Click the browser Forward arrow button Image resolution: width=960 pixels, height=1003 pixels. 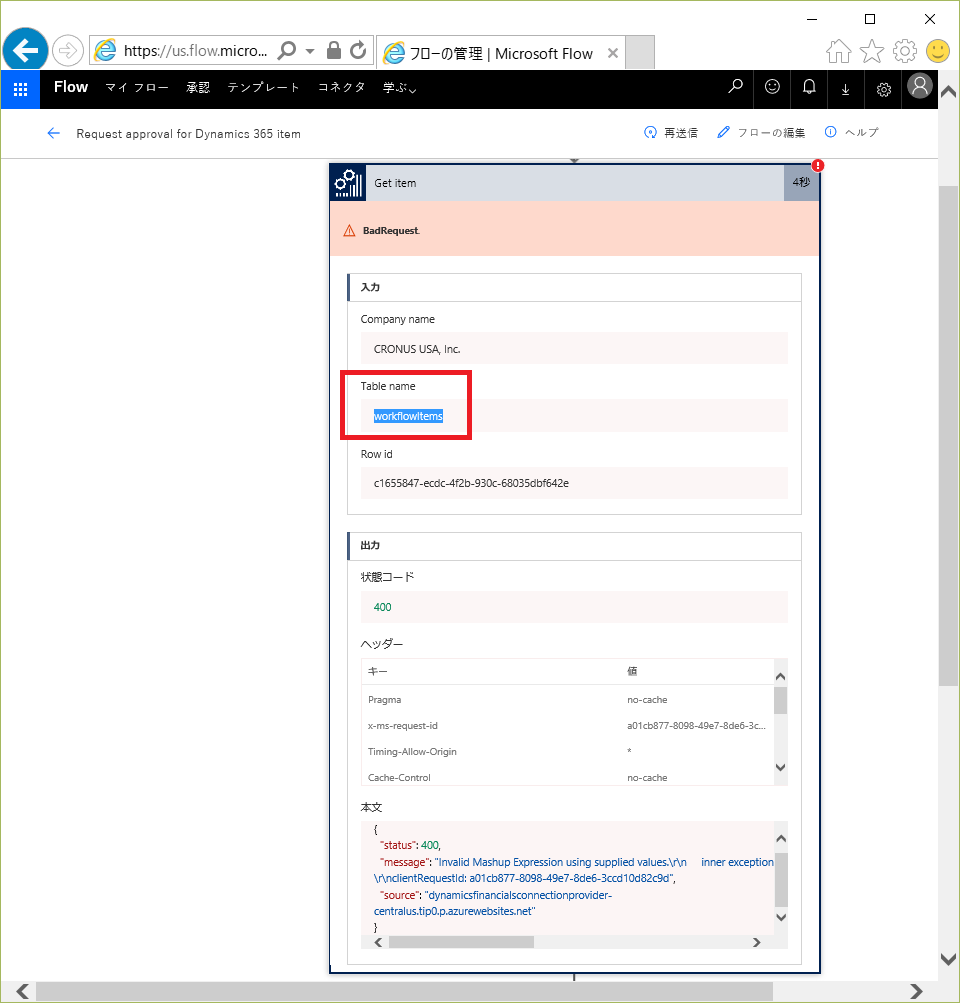67,51
